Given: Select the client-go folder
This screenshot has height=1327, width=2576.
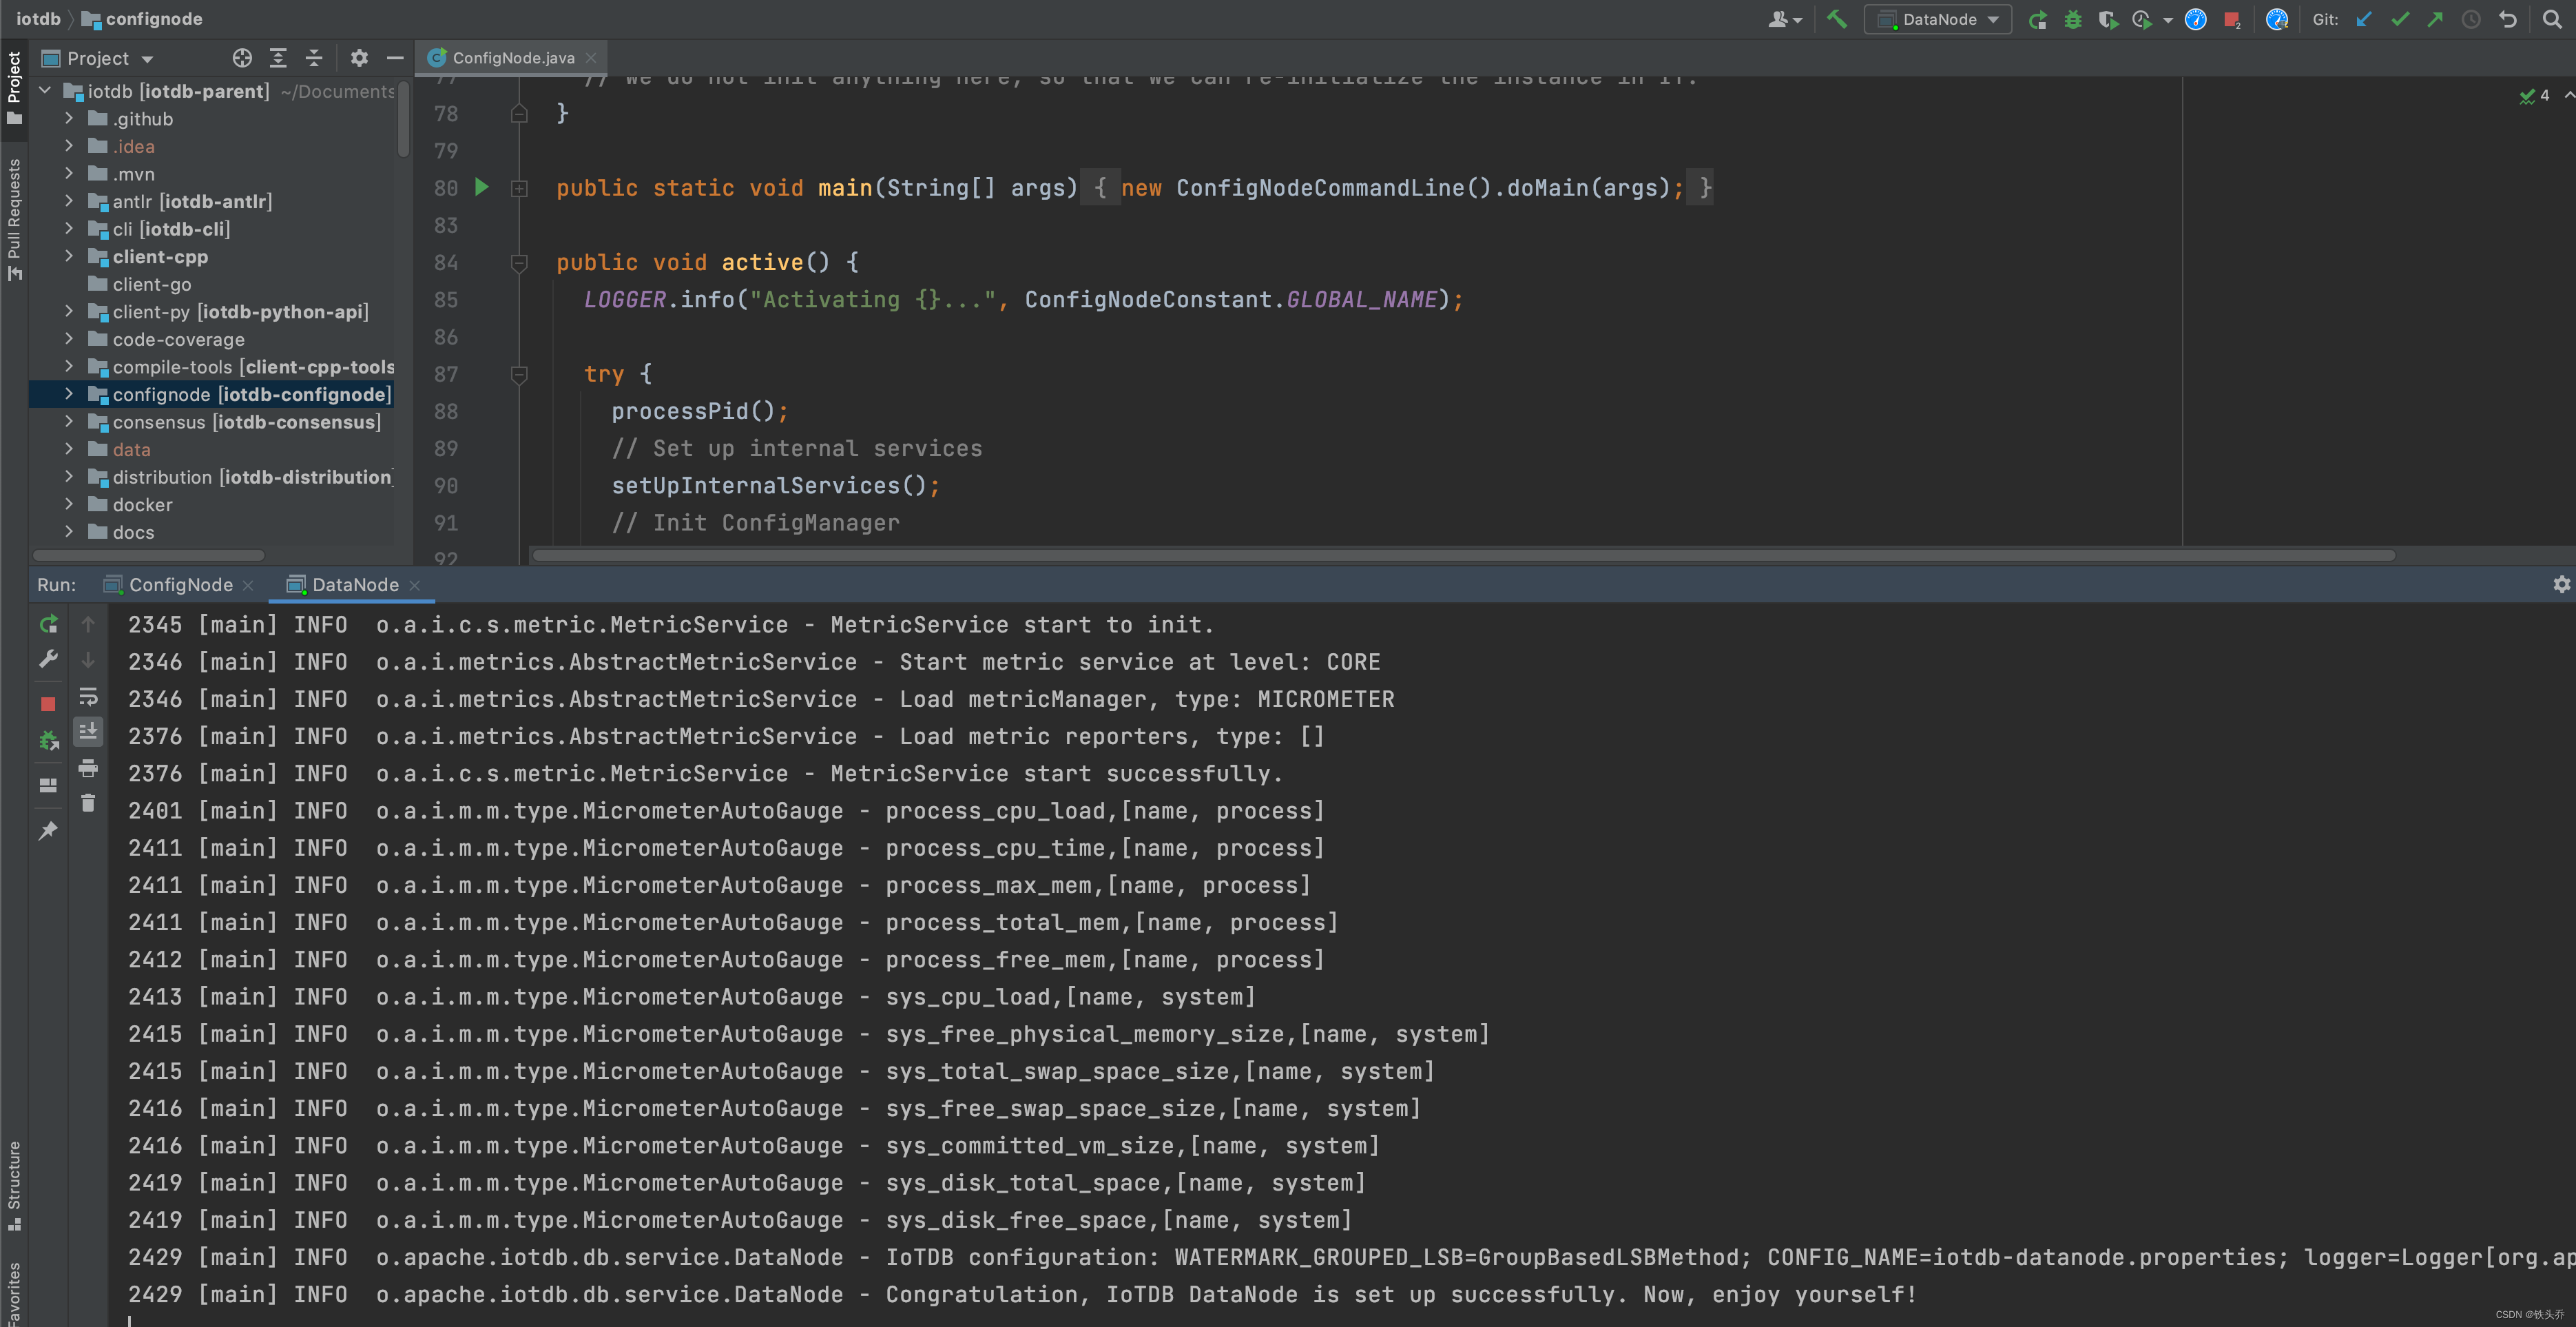Looking at the screenshot, I should (x=151, y=284).
